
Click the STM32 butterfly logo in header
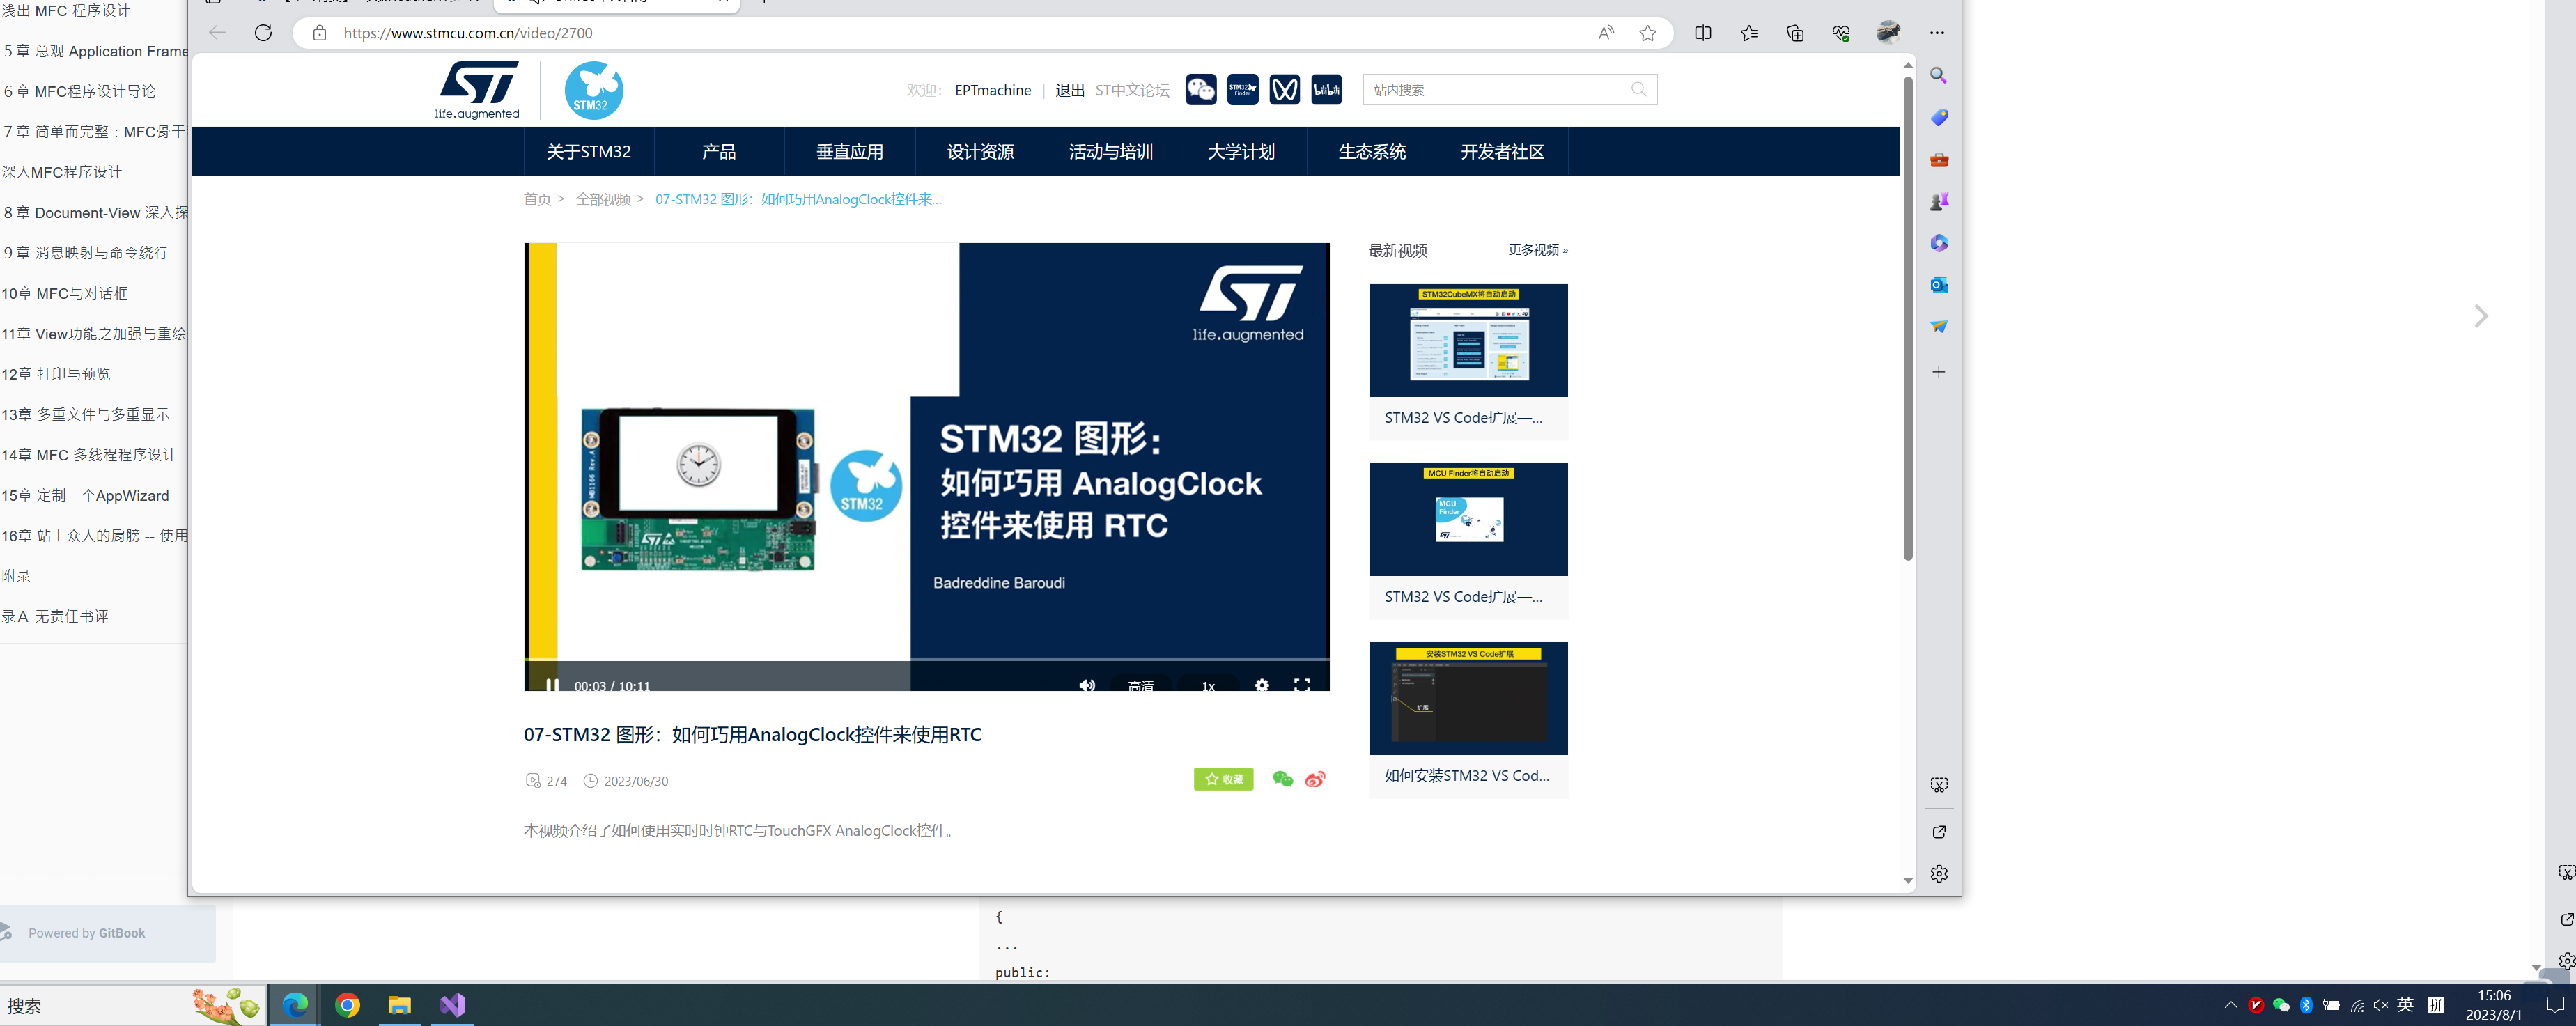593,90
